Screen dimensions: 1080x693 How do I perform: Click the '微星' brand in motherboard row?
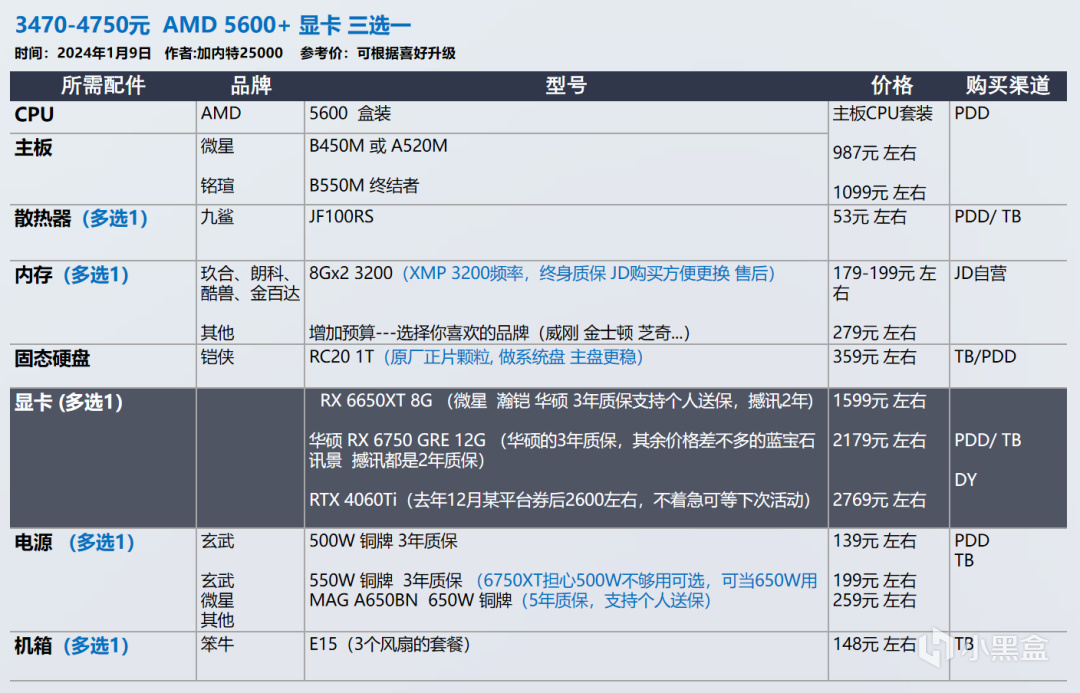pyautogui.click(x=218, y=146)
